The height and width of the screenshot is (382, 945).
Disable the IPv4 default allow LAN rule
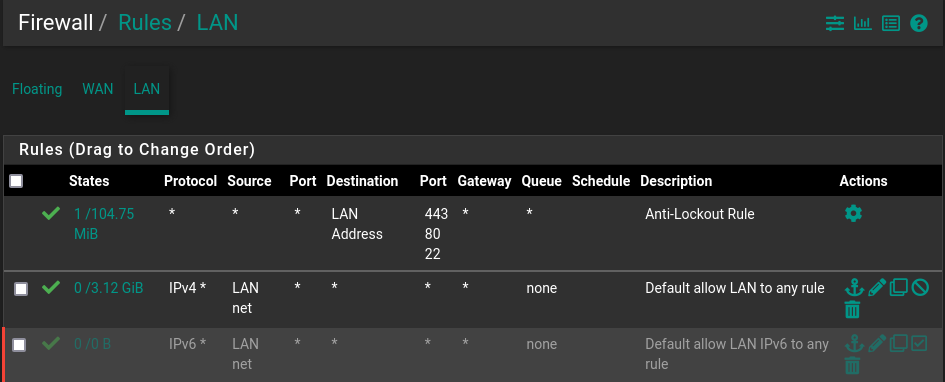[920, 287]
